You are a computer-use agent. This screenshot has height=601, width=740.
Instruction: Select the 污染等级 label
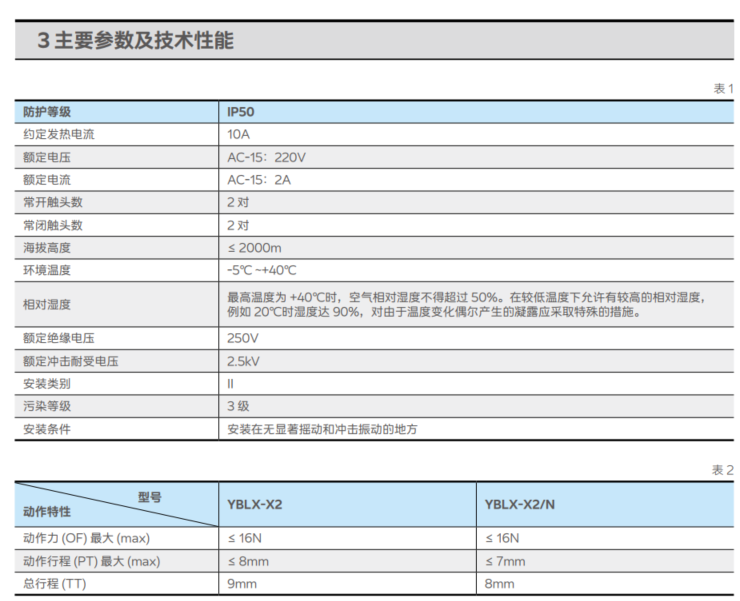[47, 406]
